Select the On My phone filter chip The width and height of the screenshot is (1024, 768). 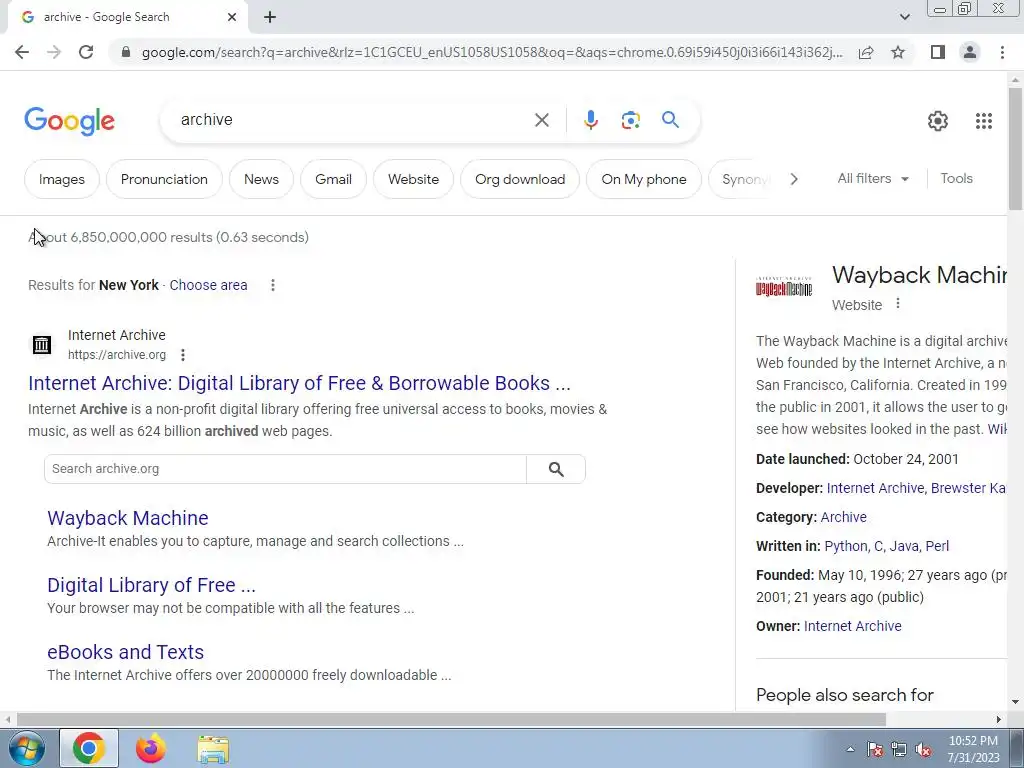point(644,179)
